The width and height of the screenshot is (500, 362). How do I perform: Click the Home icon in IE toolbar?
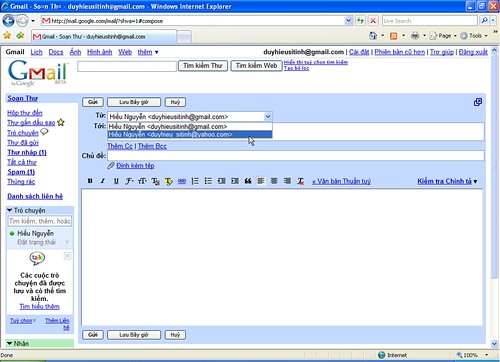coord(373,35)
